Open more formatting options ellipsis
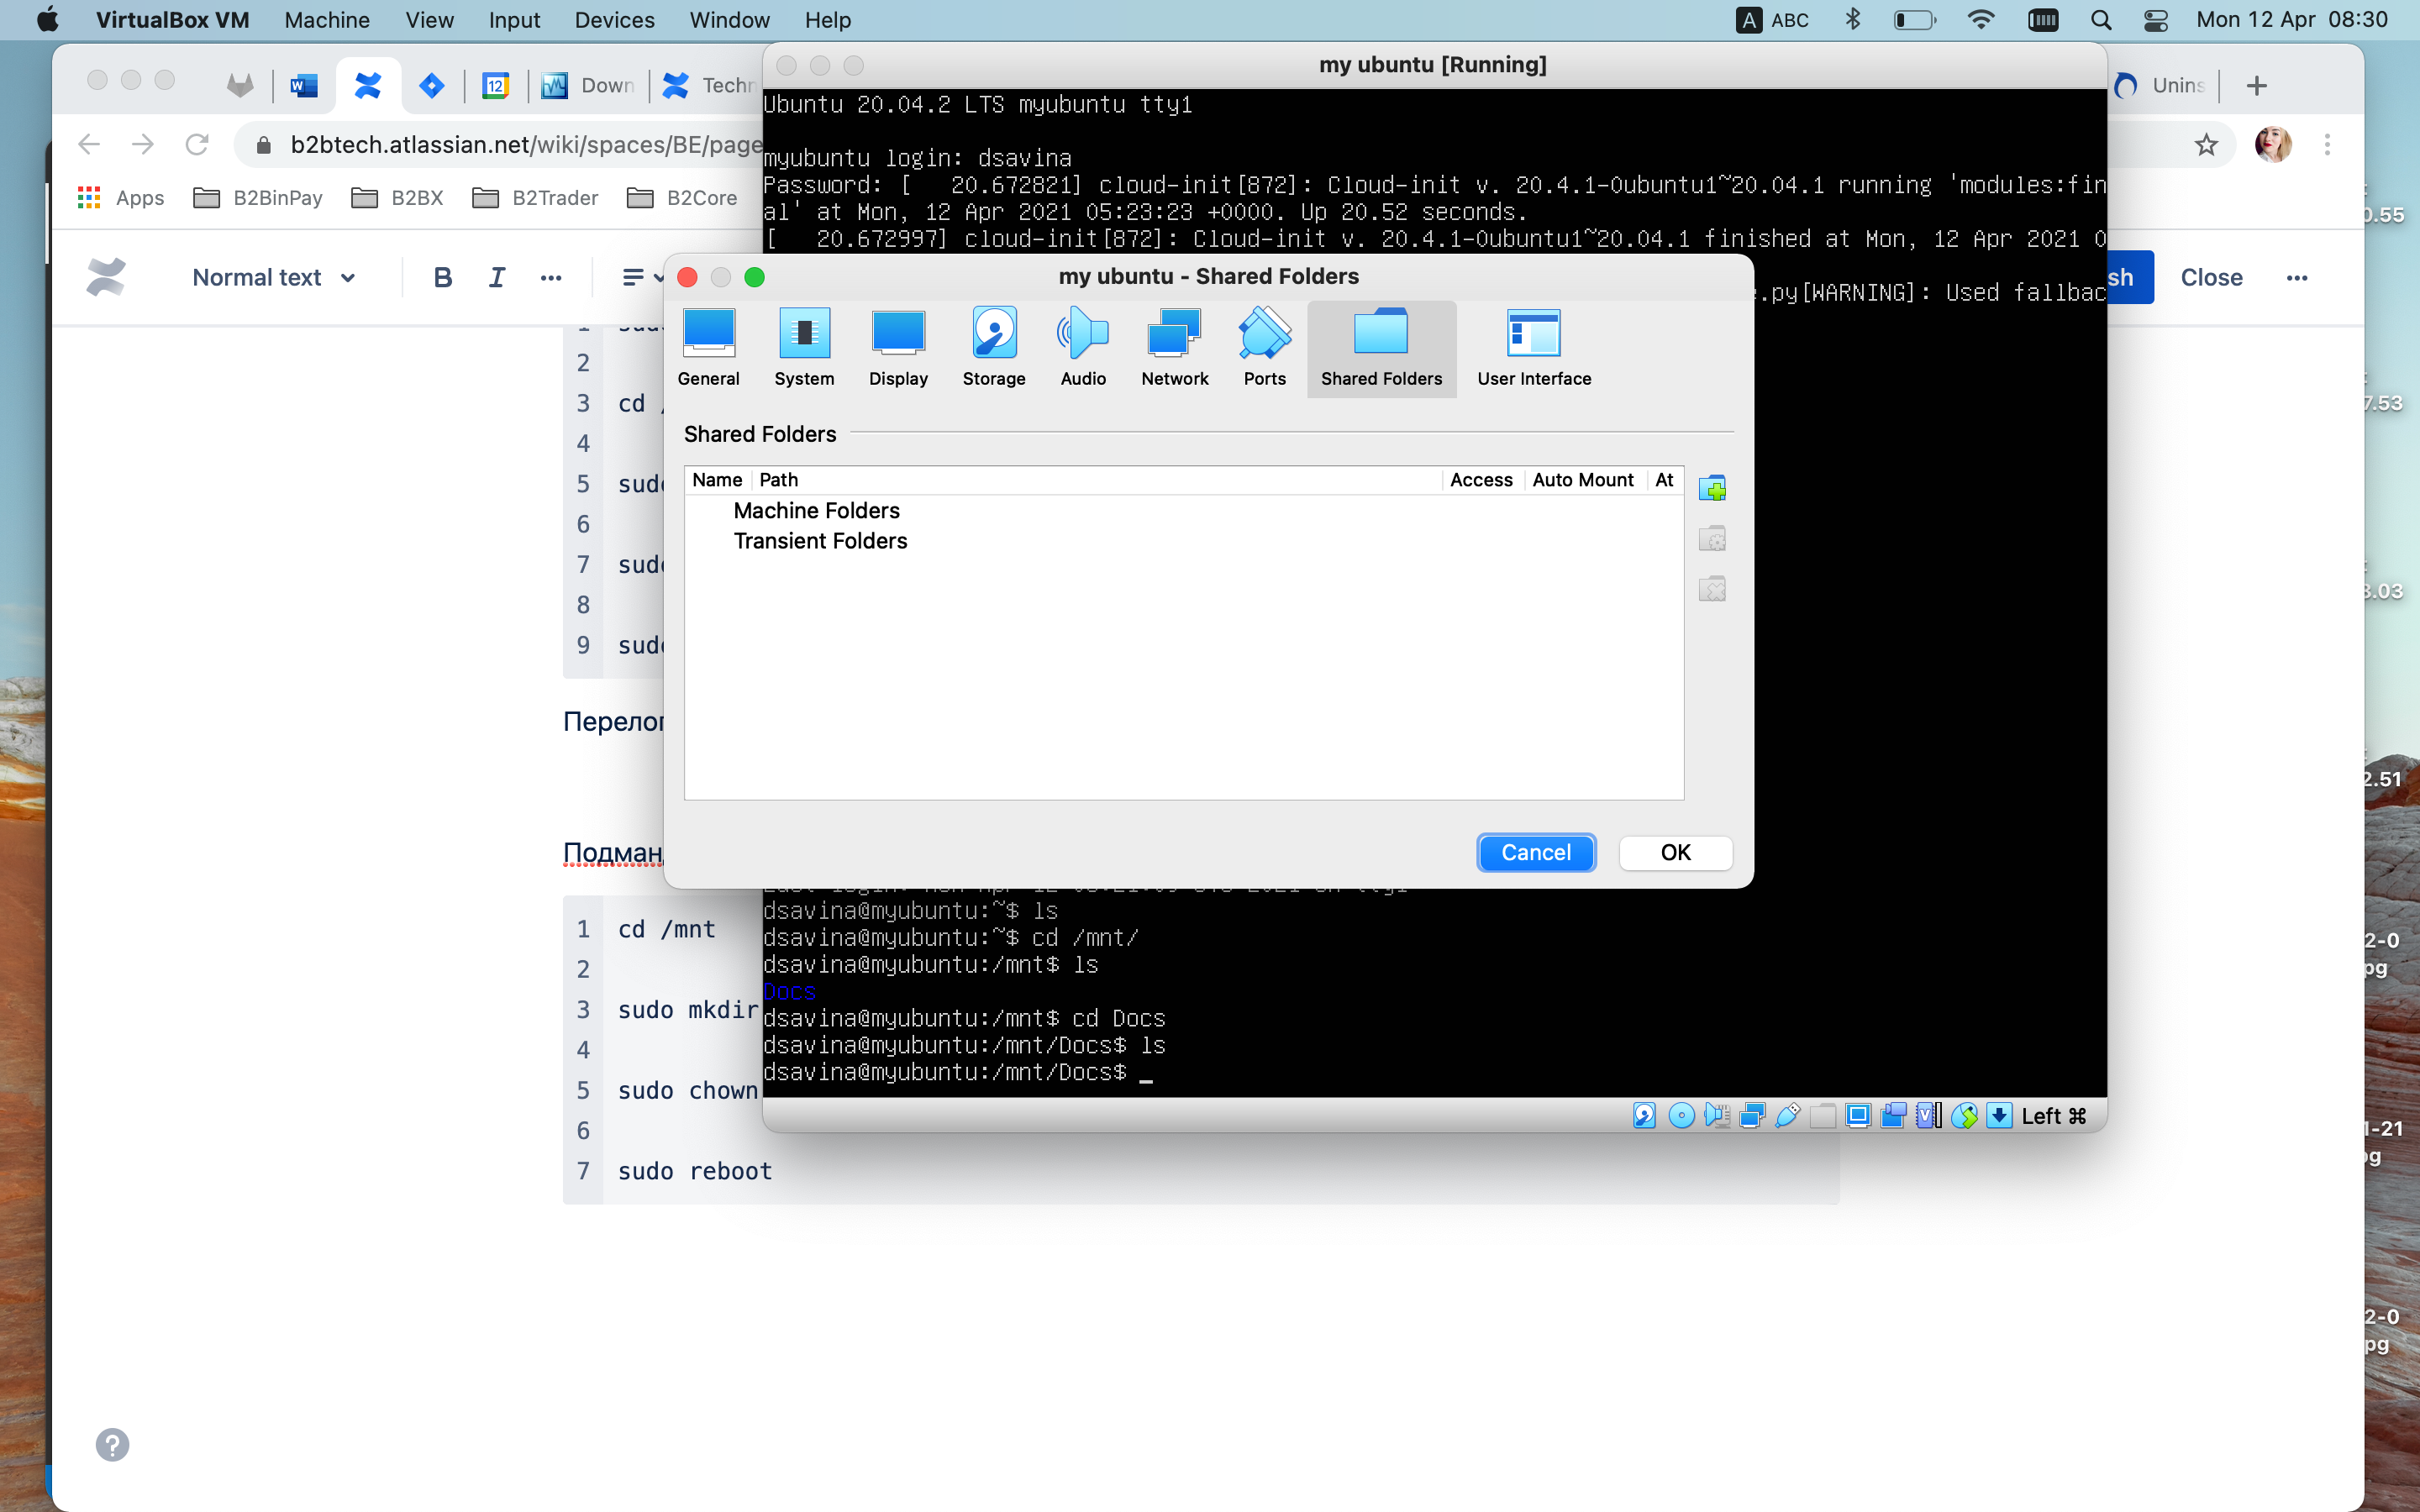Image resolution: width=2420 pixels, height=1512 pixels. click(x=550, y=277)
